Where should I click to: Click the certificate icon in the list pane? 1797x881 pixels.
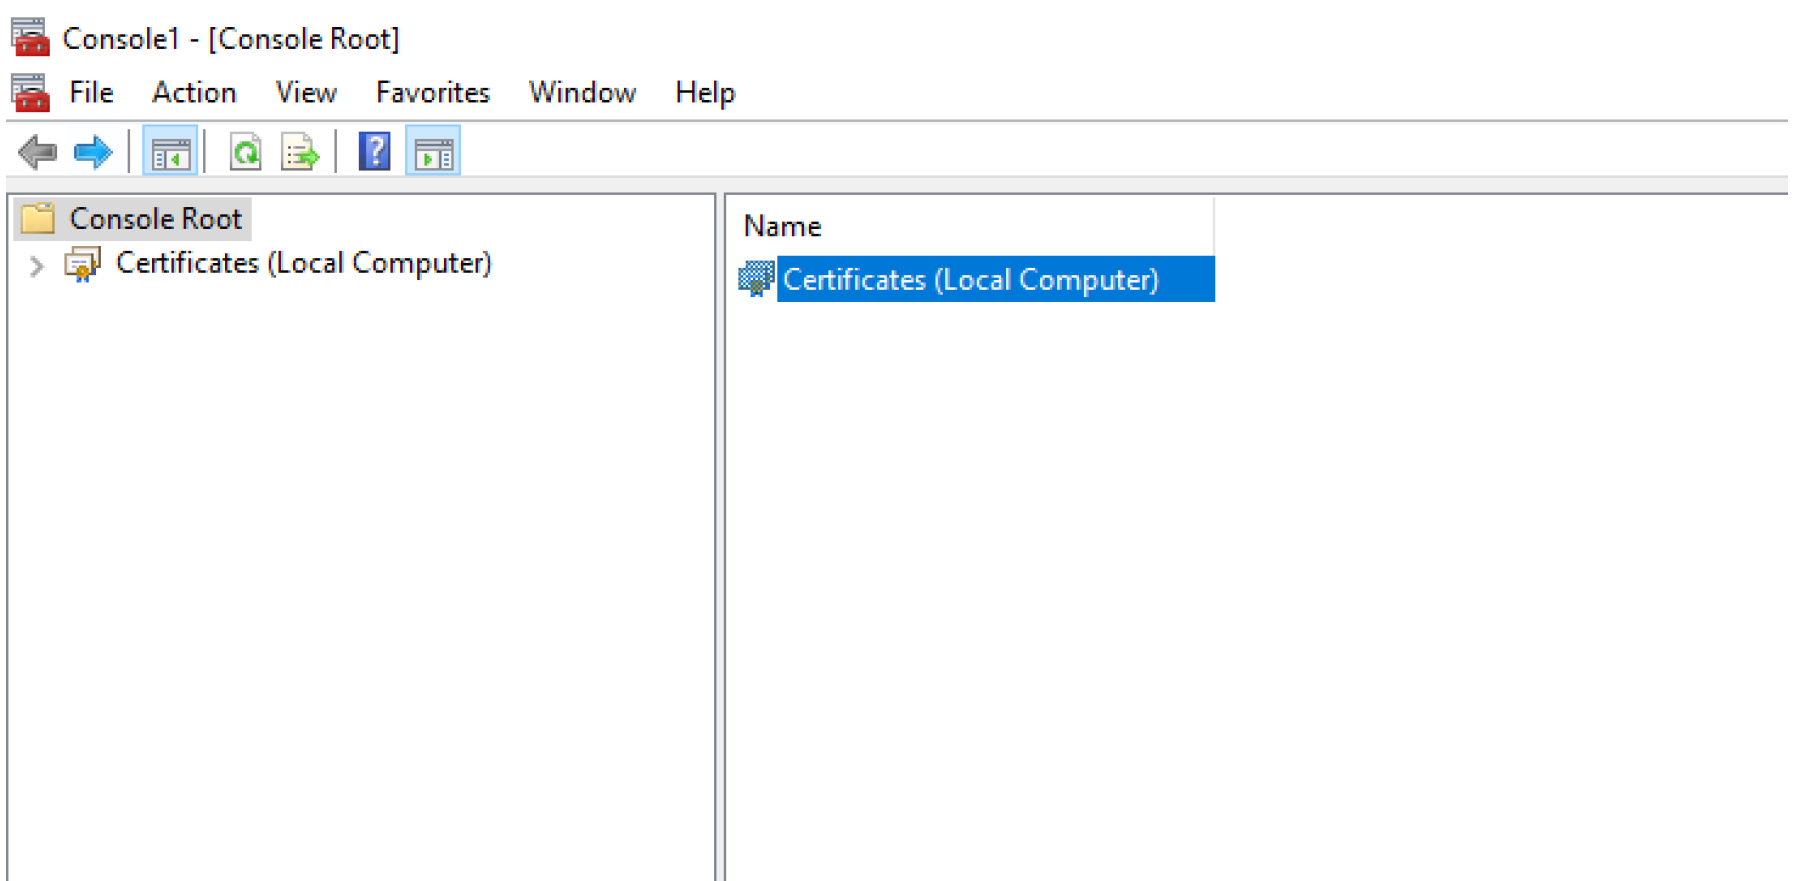(756, 279)
